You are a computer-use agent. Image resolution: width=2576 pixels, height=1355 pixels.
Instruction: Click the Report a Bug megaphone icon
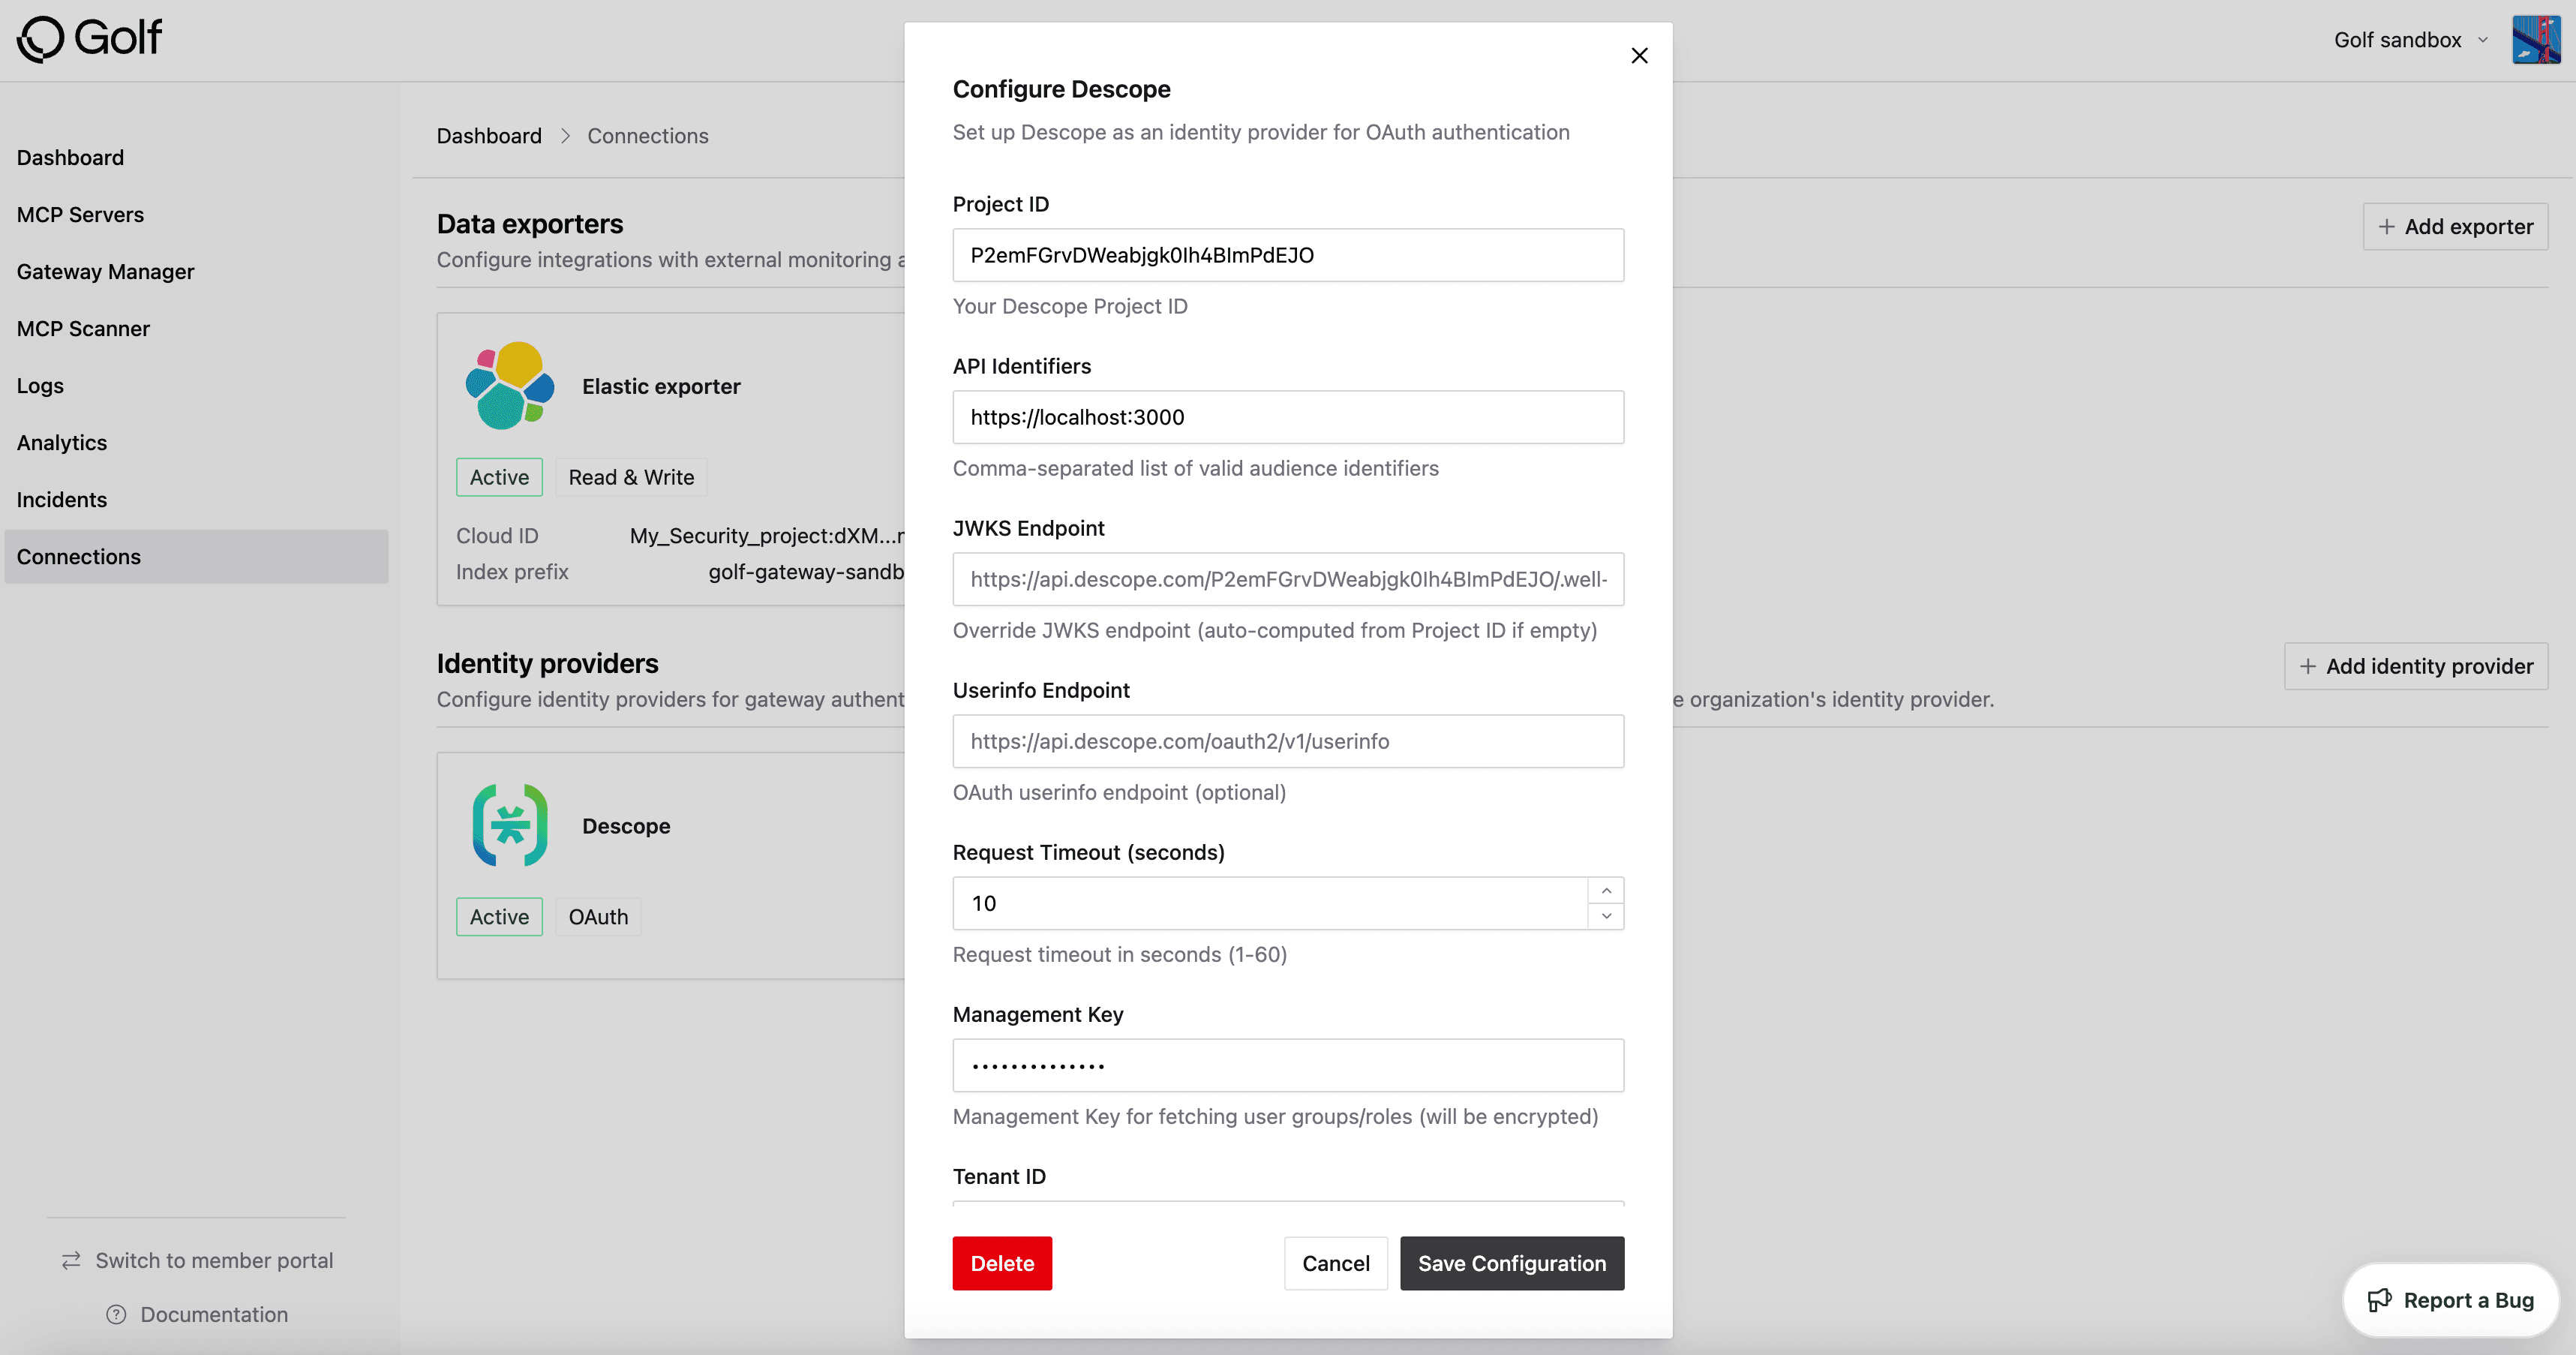[x=2379, y=1300]
